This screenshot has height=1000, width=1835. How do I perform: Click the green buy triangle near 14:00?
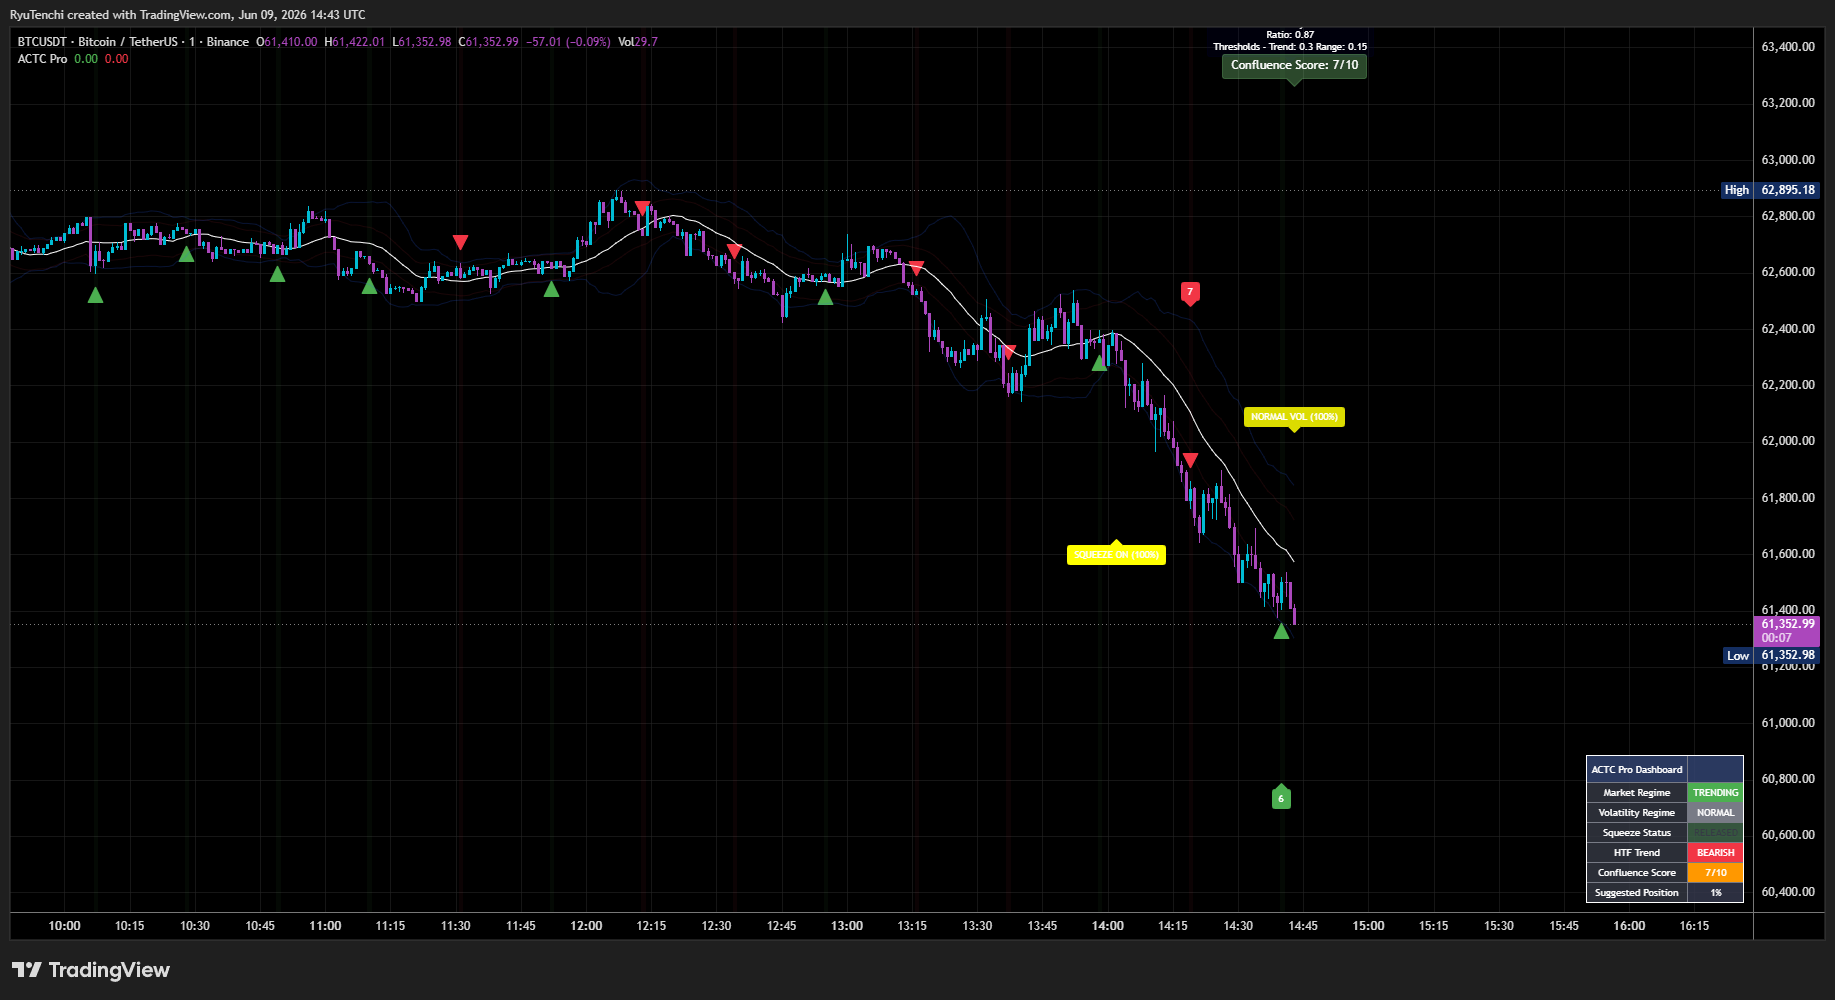pos(1099,363)
